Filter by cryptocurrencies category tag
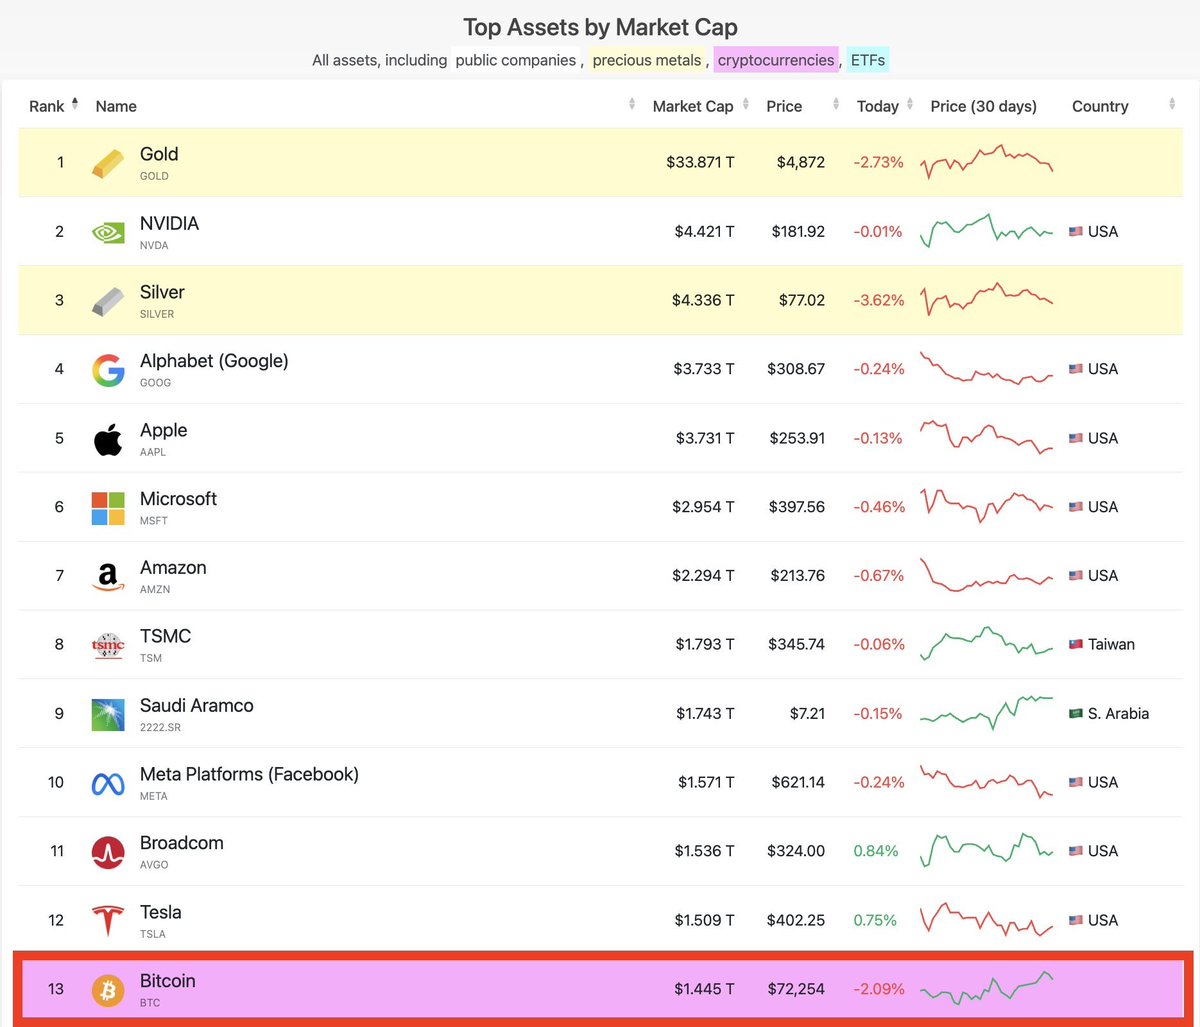Viewport: 1200px width, 1027px height. click(776, 60)
